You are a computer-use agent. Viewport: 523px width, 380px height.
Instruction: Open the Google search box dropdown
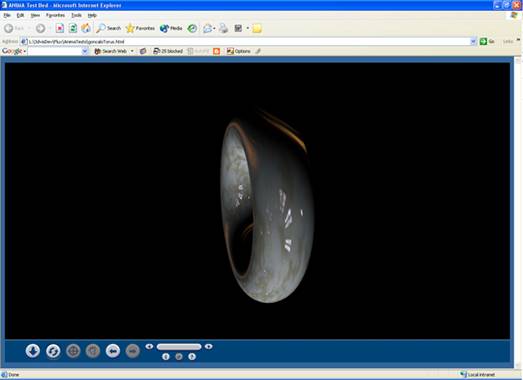85,51
